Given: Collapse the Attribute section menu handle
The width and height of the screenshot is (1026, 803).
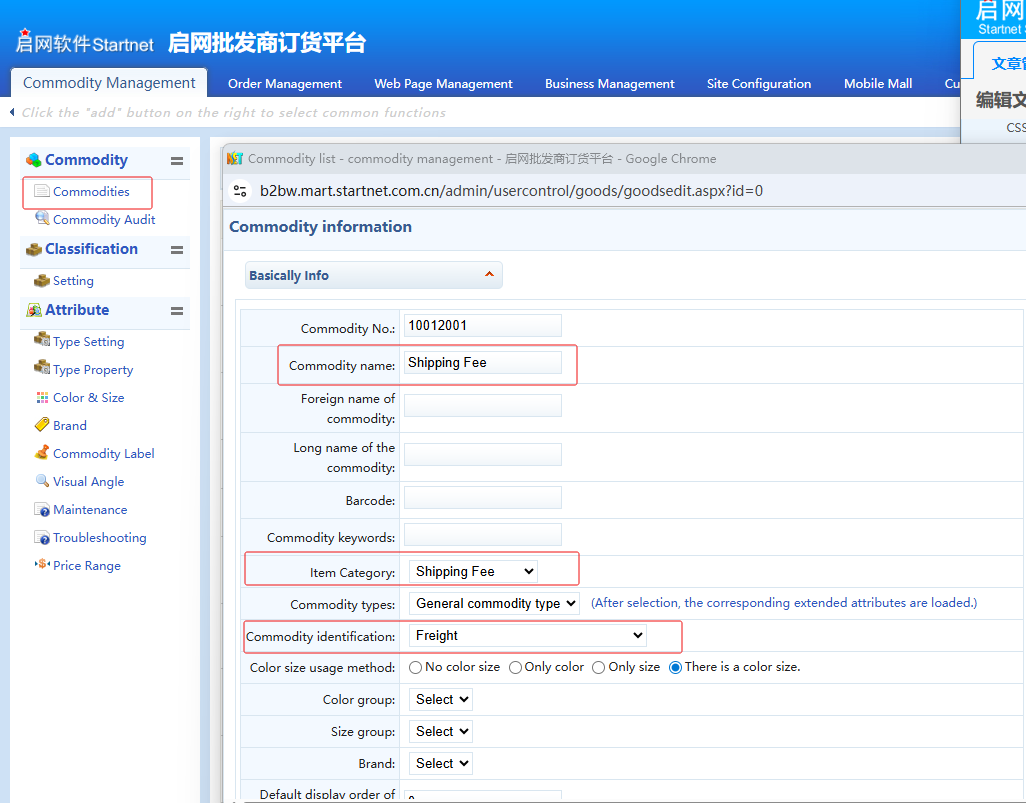Looking at the screenshot, I should pos(177,311).
